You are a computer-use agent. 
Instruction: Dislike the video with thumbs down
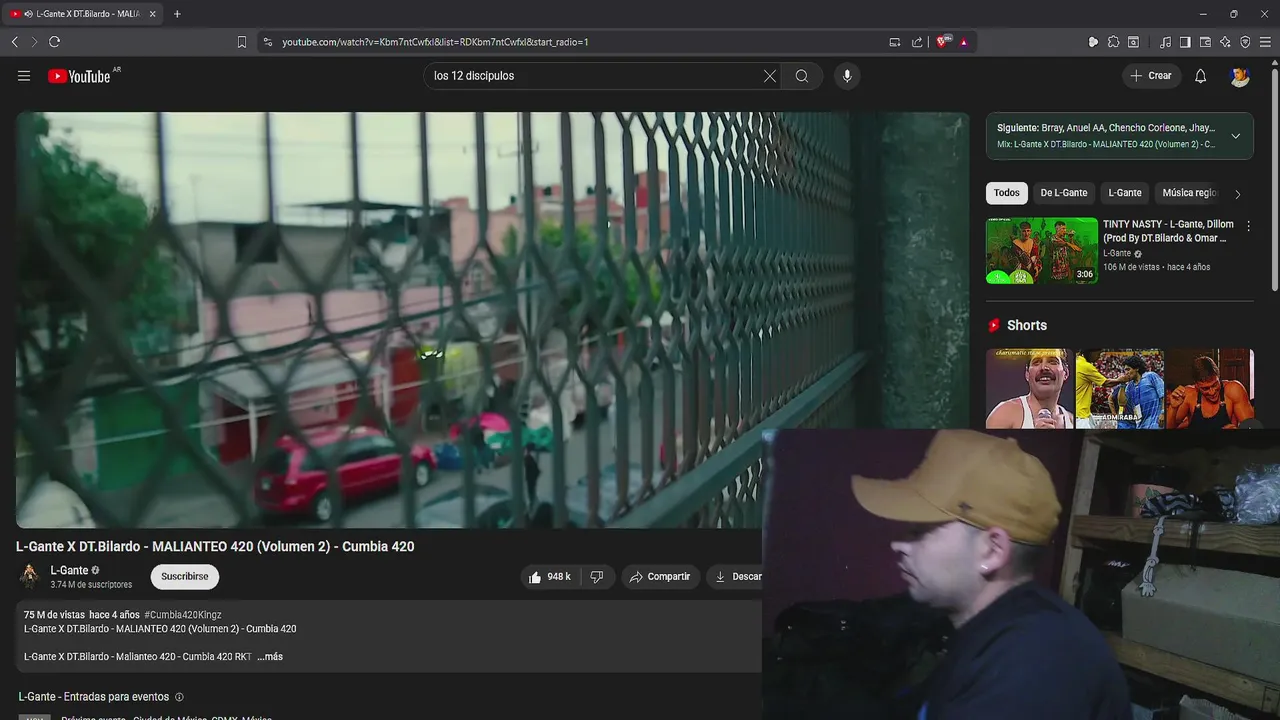(x=597, y=577)
